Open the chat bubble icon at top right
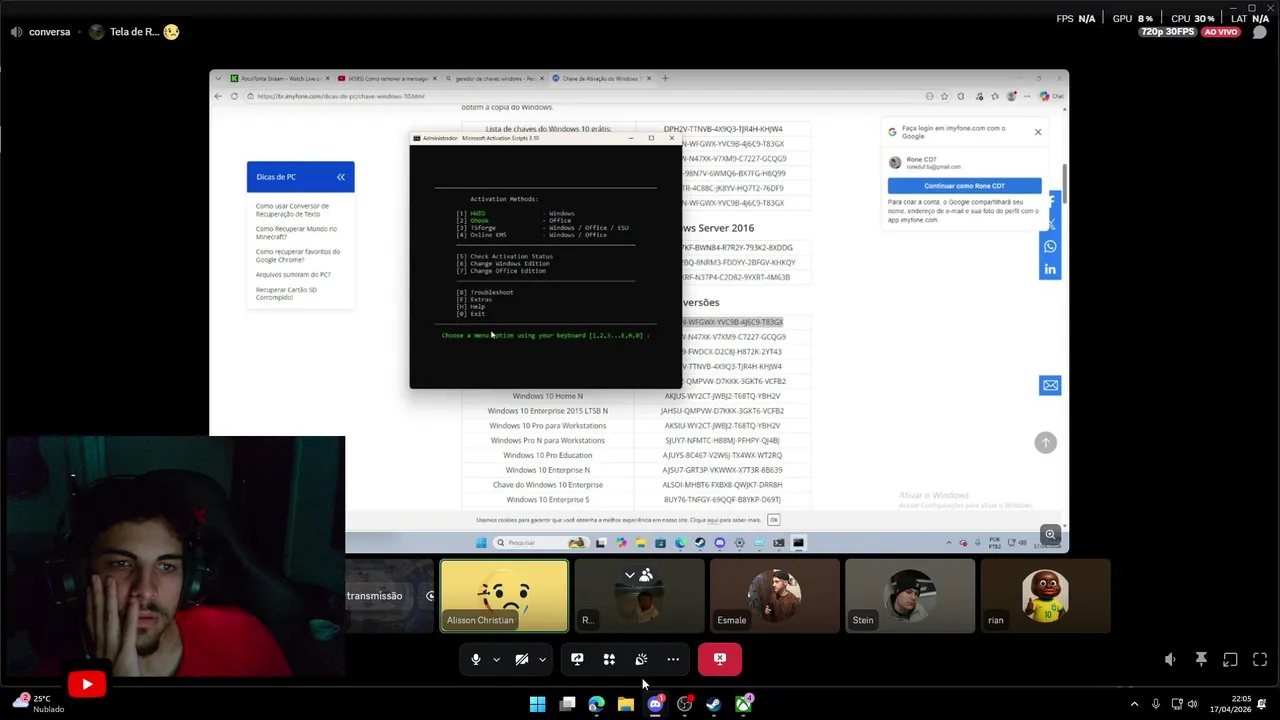Viewport: 1280px width, 720px height. tap(1260, 32)
